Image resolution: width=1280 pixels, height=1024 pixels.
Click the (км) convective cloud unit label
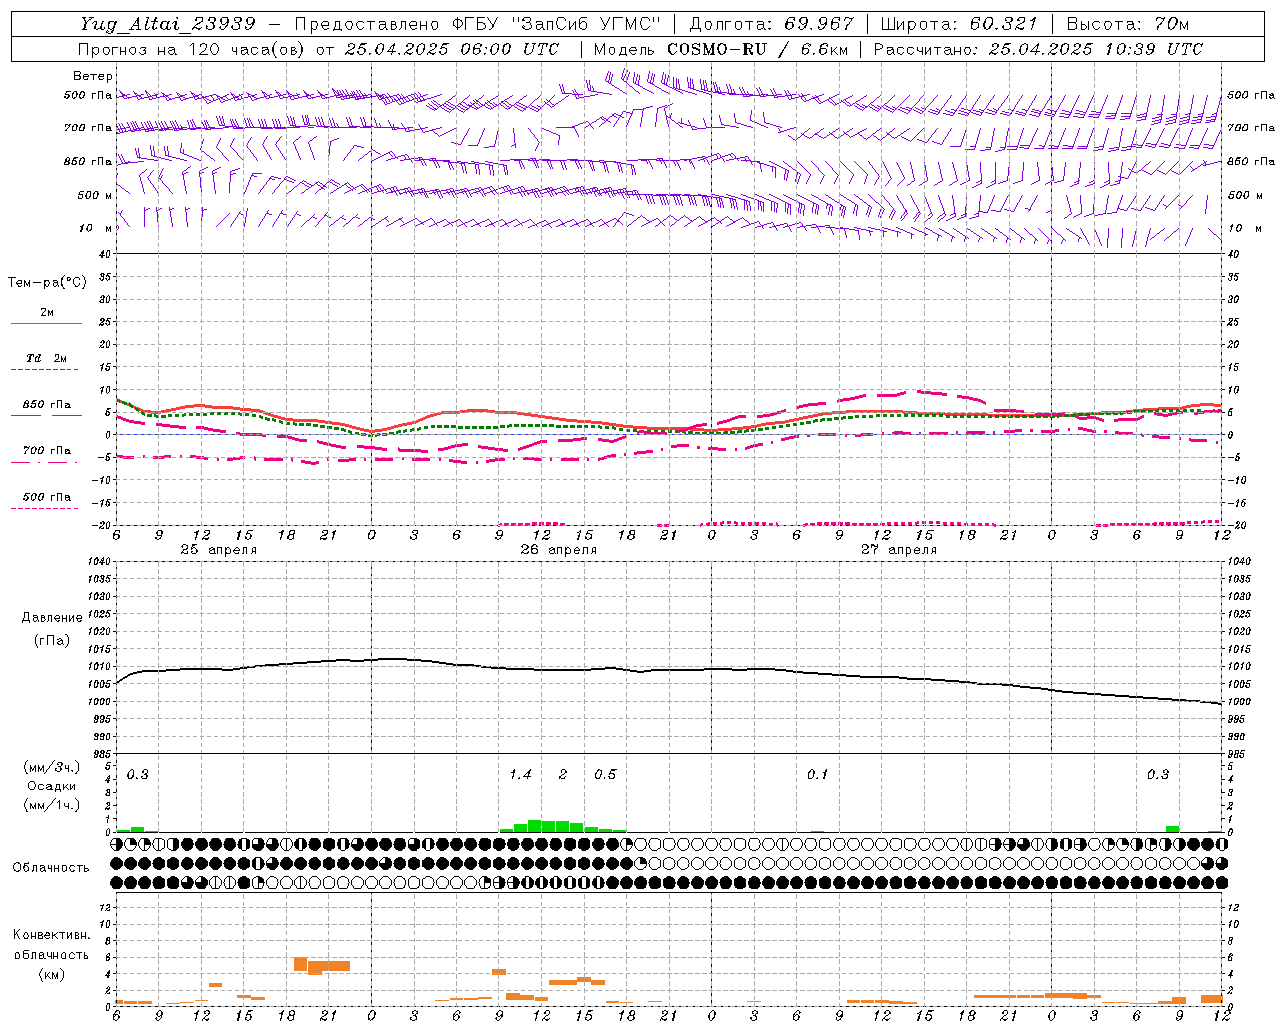click(x=51, y=974)
